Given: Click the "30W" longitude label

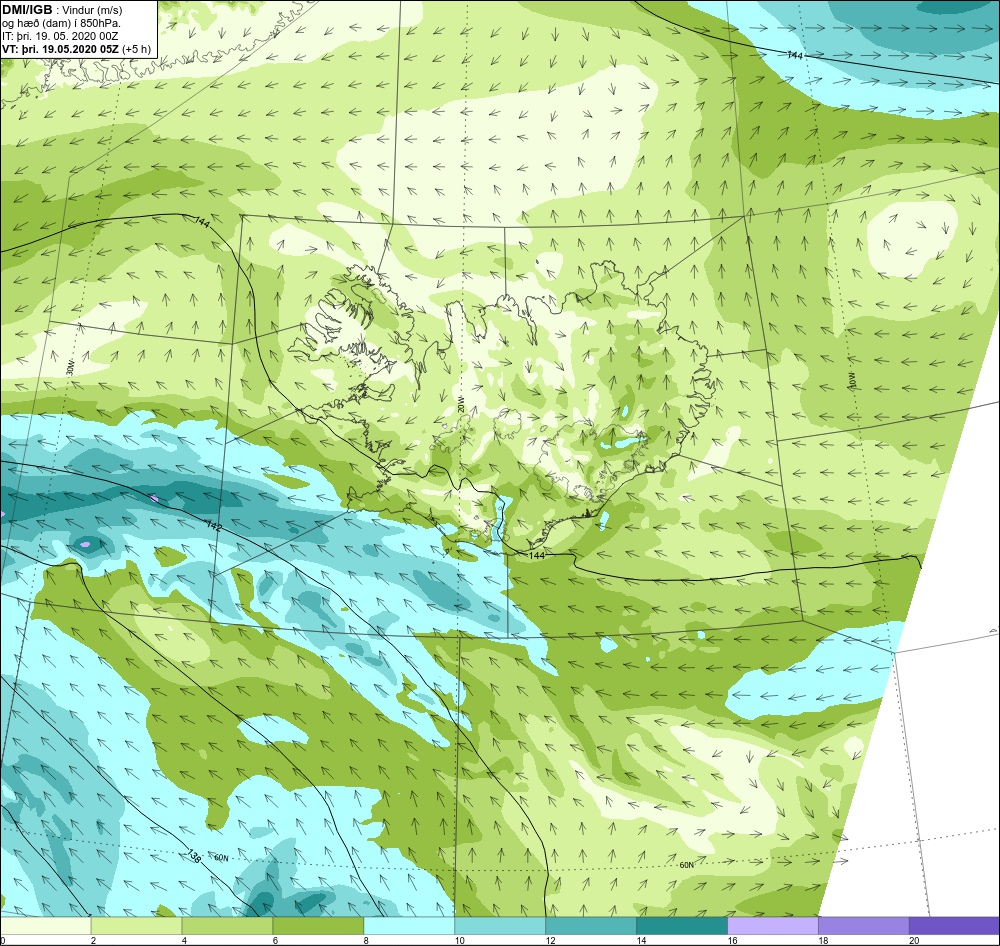Looking at the screenshot, I should tap(70, 368).
